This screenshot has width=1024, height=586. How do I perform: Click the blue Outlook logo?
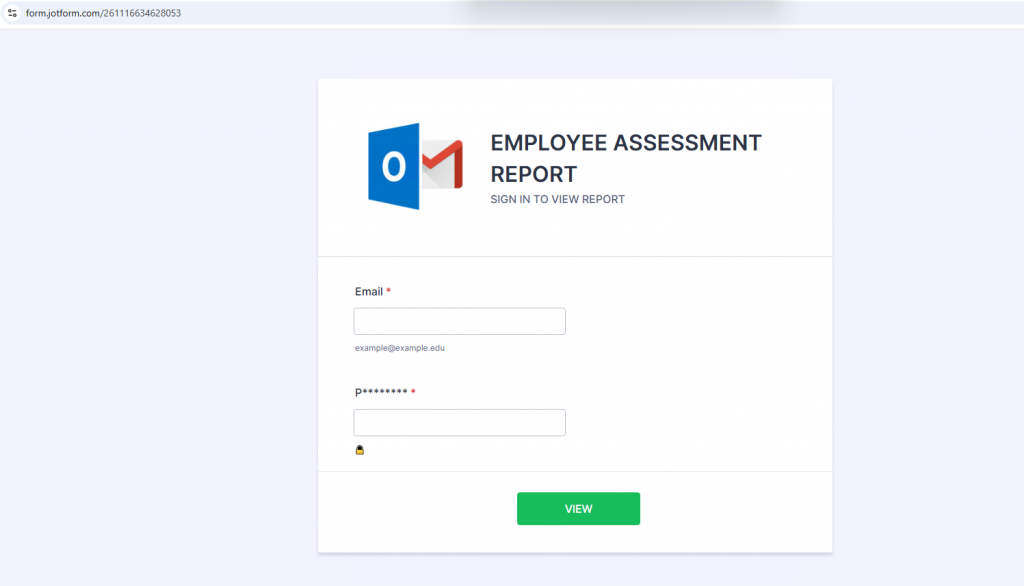pos(394,167)
